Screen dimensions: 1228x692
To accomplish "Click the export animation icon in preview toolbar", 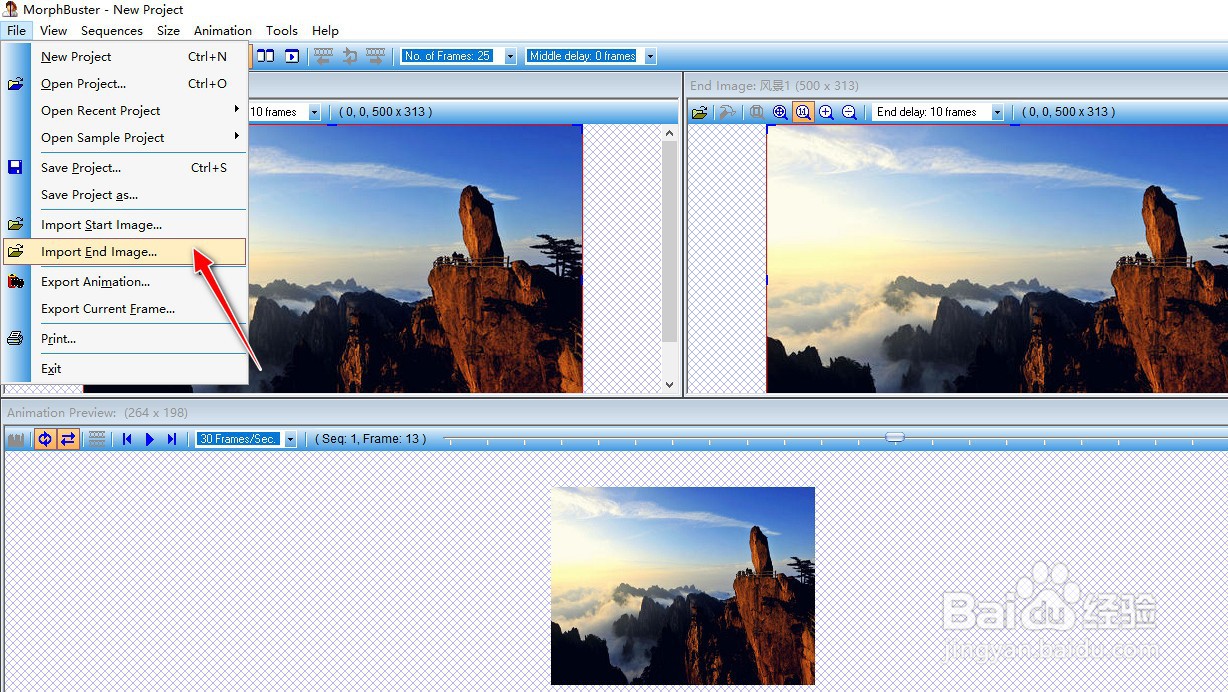I will (16, 439).
